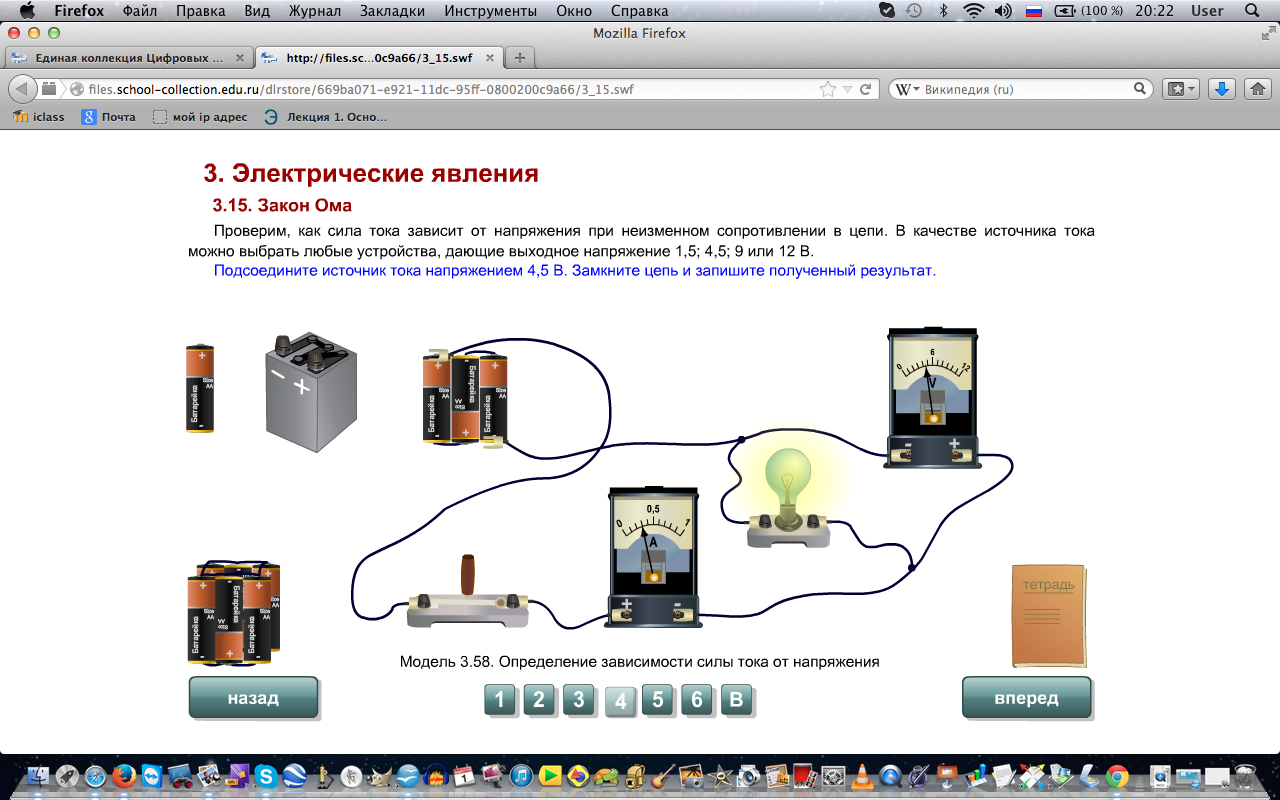Open Finder from the Dock
This screenshot has width=1280, height=800.
[39, 776]
